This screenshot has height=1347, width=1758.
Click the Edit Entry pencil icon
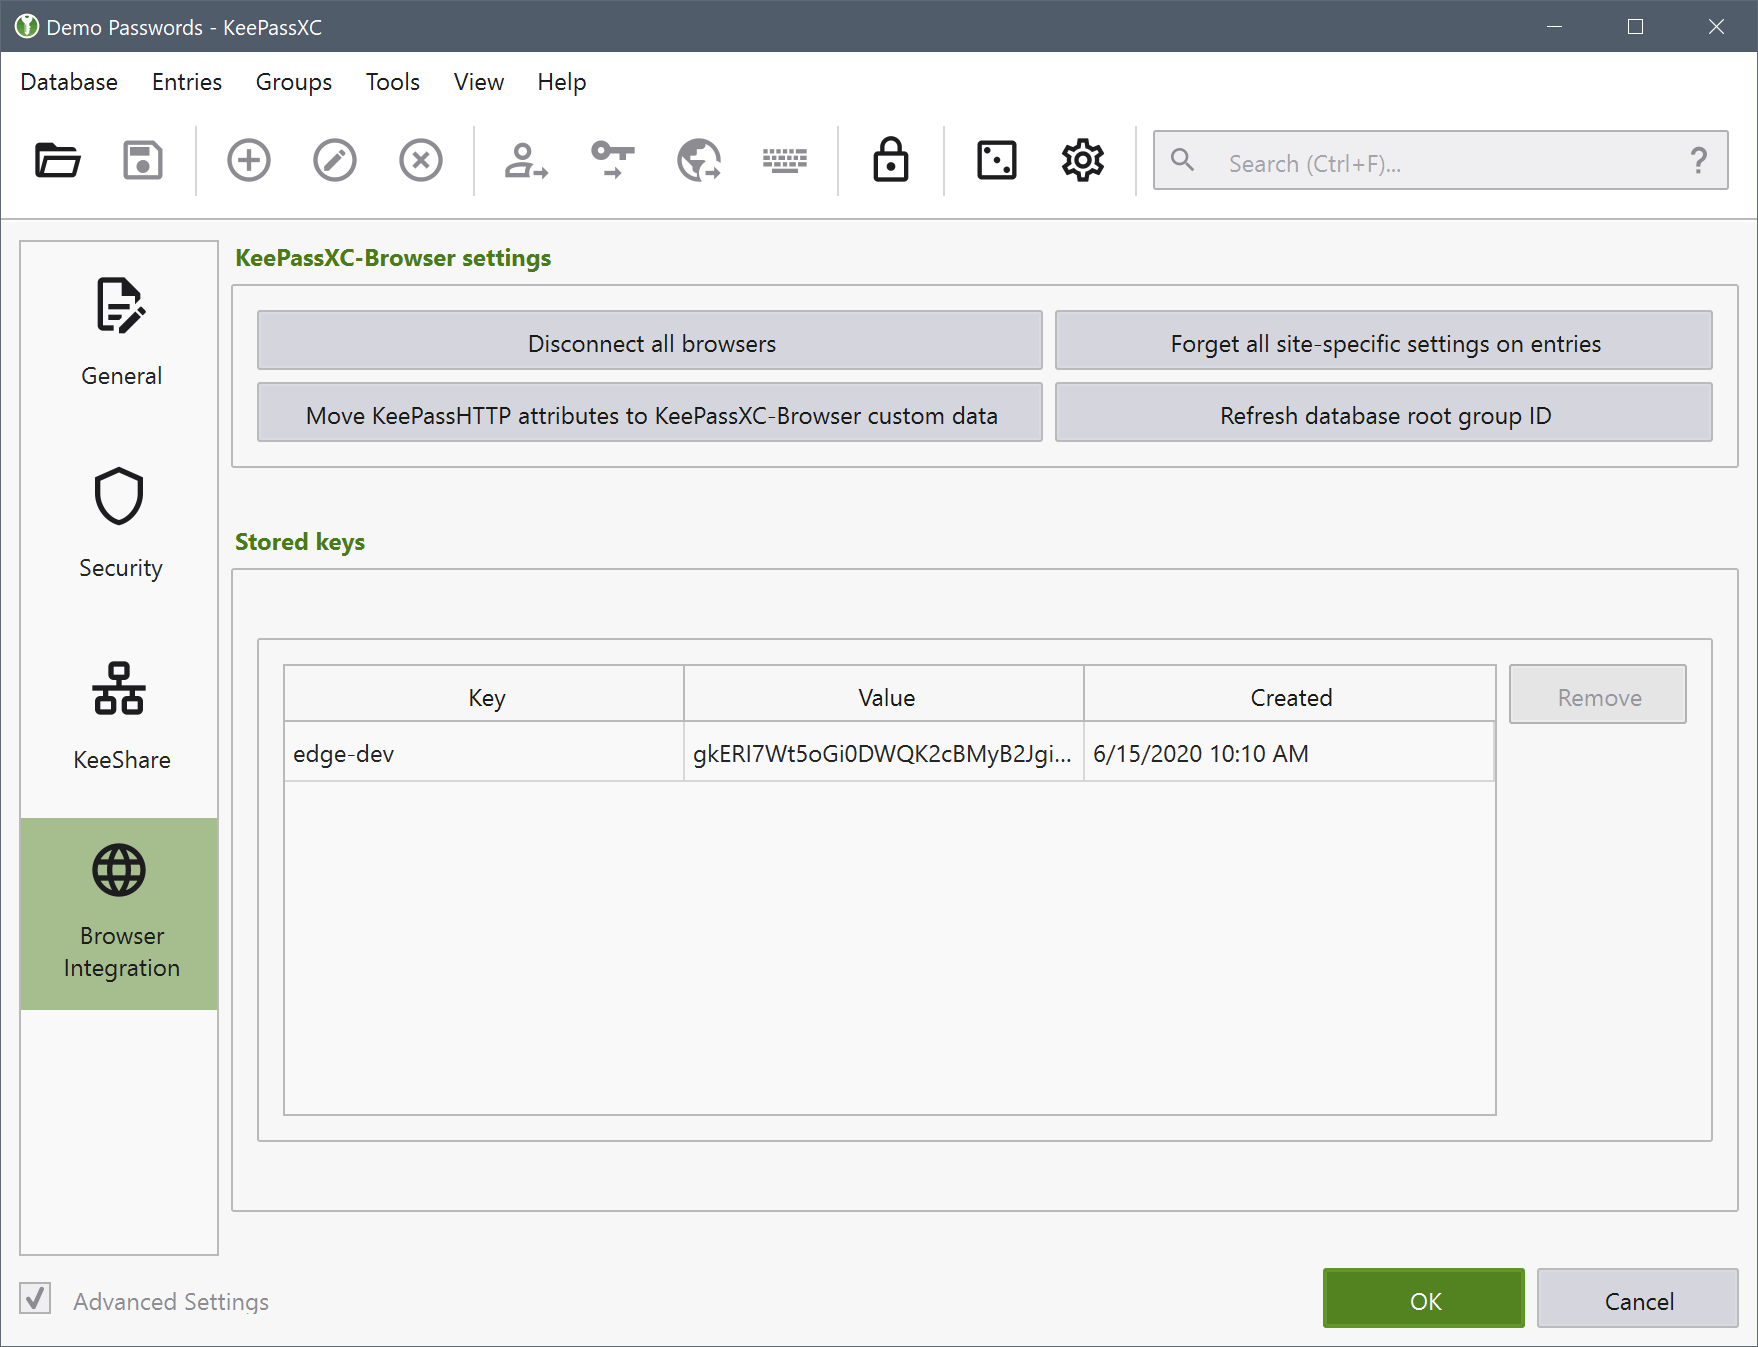click(334, 160)
